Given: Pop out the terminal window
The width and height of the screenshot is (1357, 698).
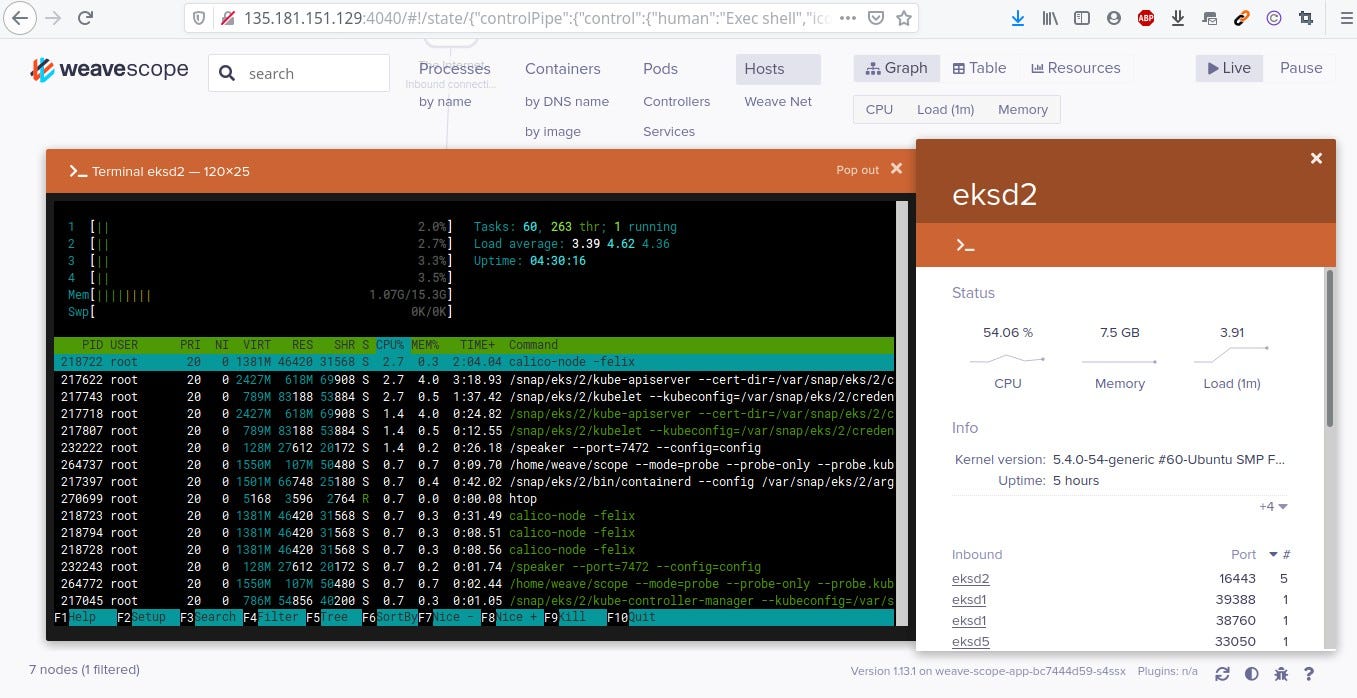Looking at the screenshot, I should [857, 170].
